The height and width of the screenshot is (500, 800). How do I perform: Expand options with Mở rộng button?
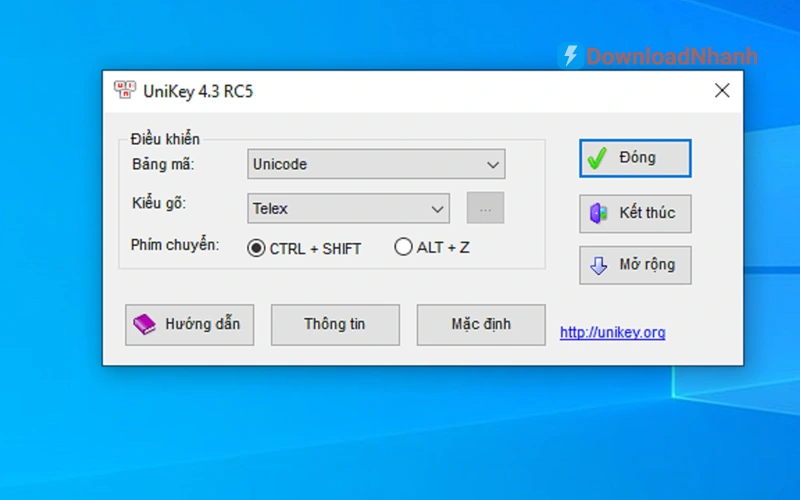point(635,265)
